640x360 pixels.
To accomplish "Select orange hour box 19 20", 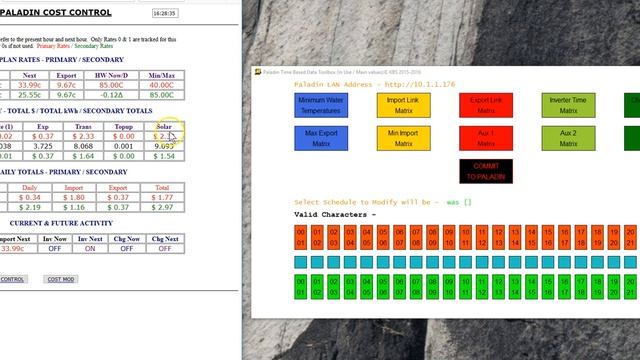I will [x=614, y=237].
